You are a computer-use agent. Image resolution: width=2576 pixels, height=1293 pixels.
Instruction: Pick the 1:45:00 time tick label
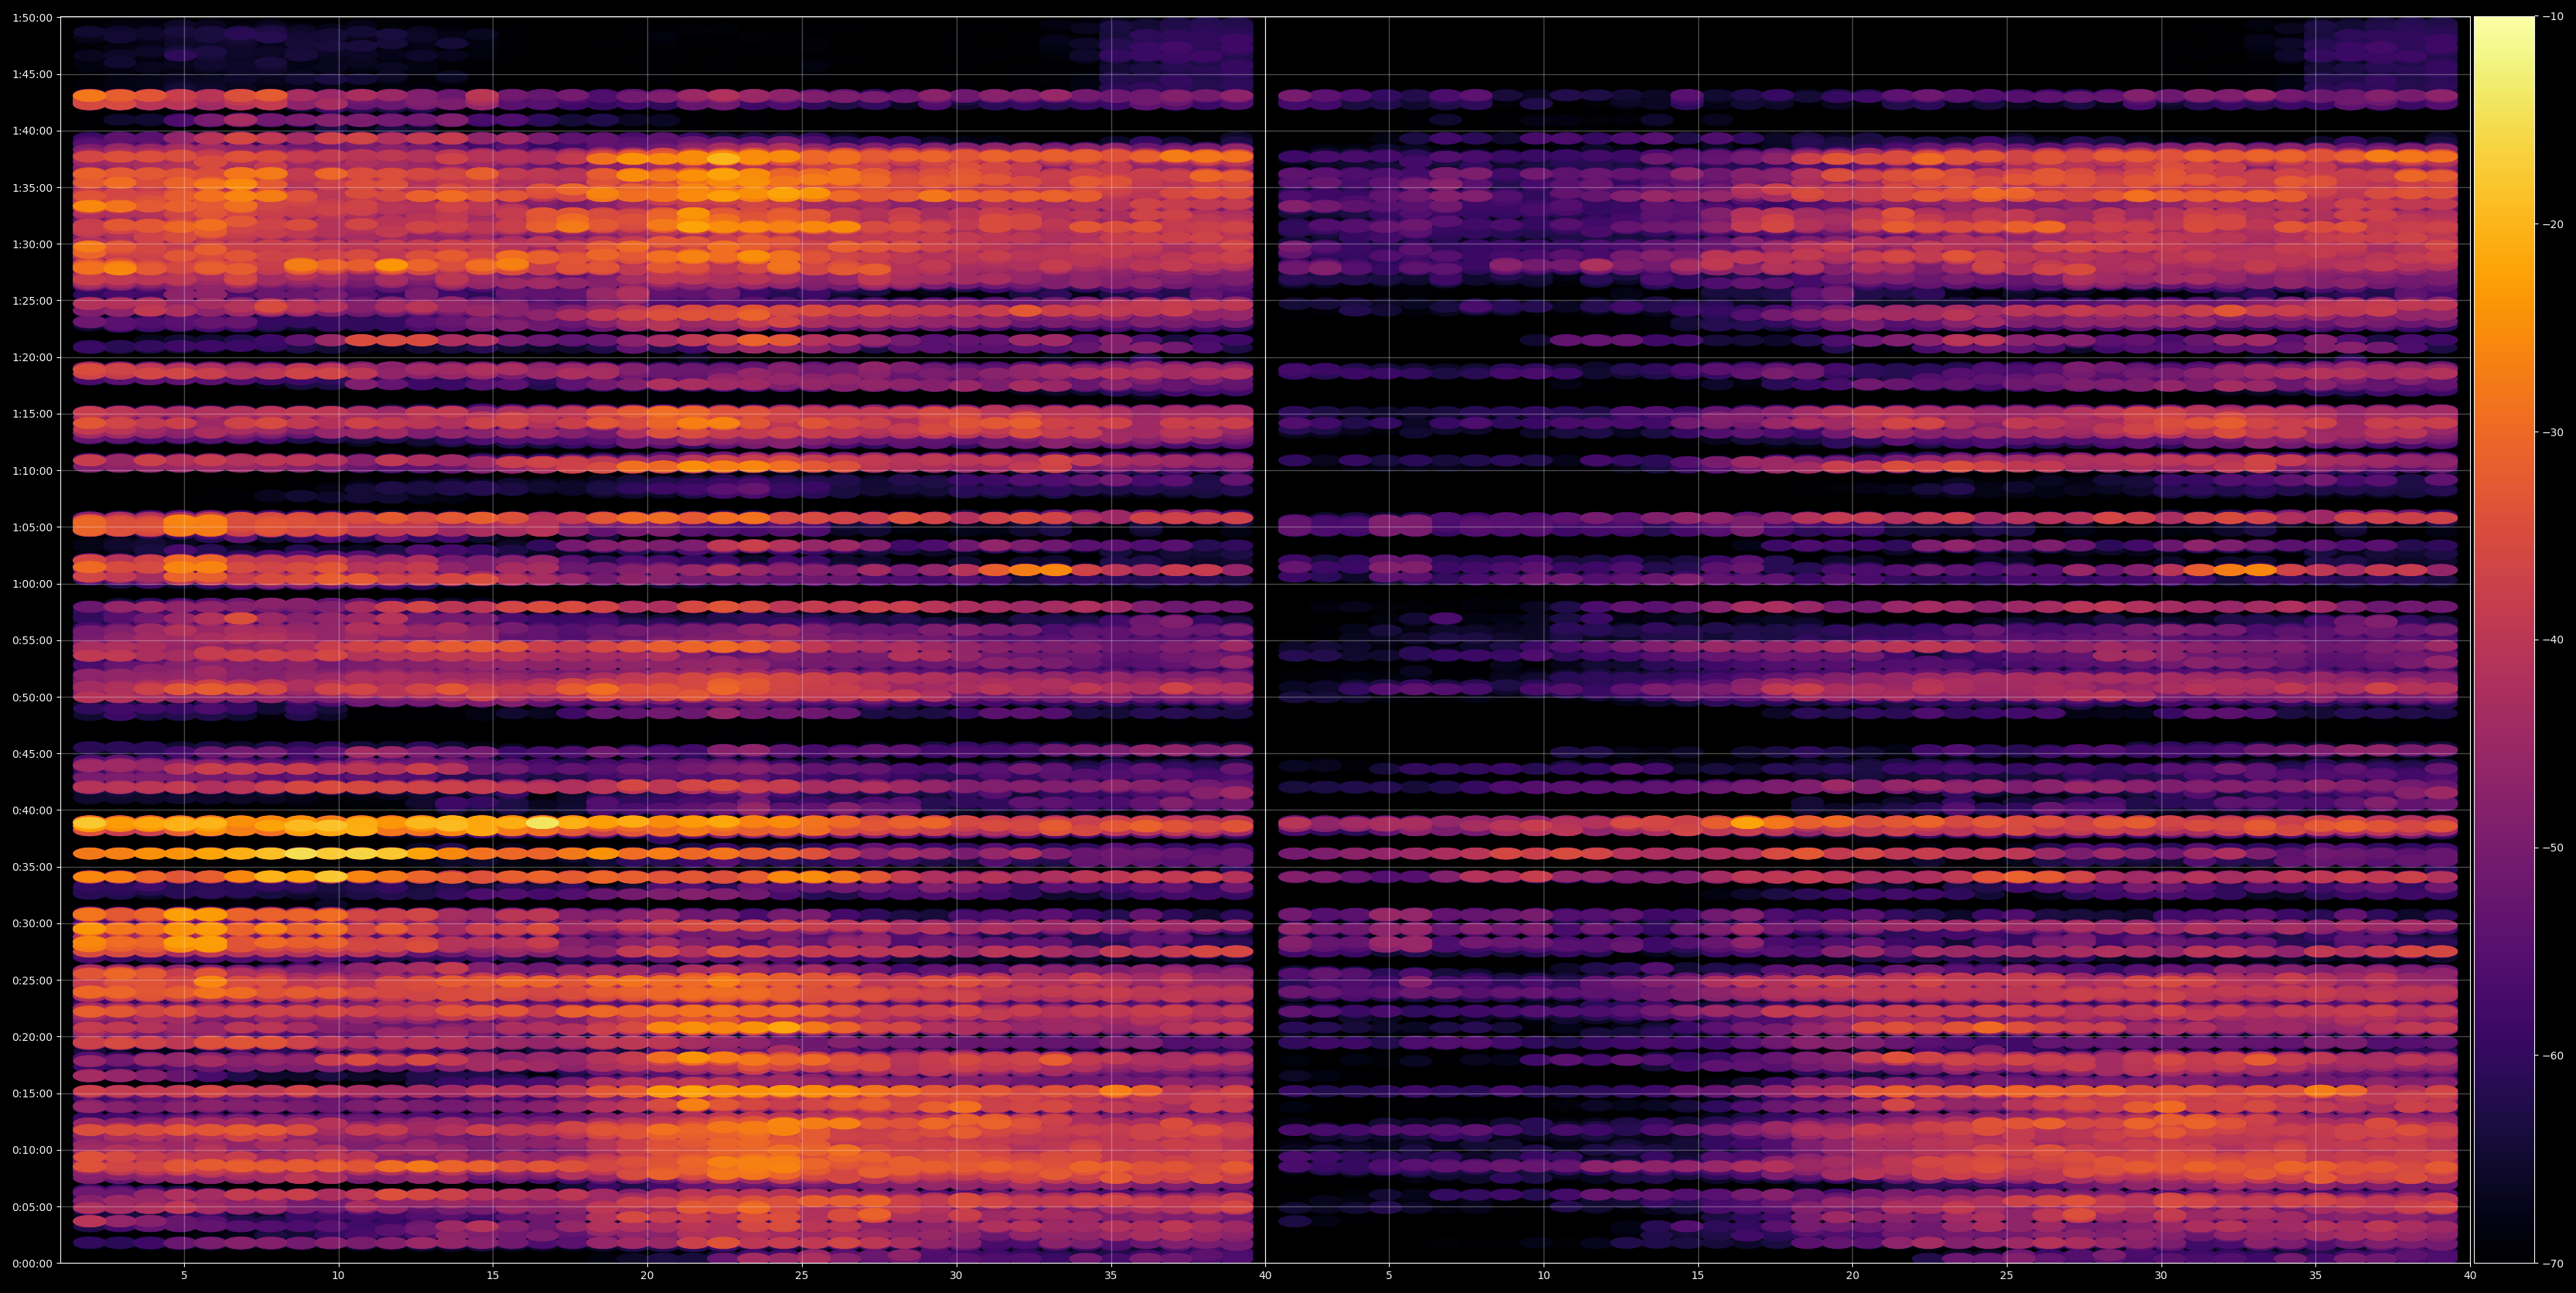point(33,73)
